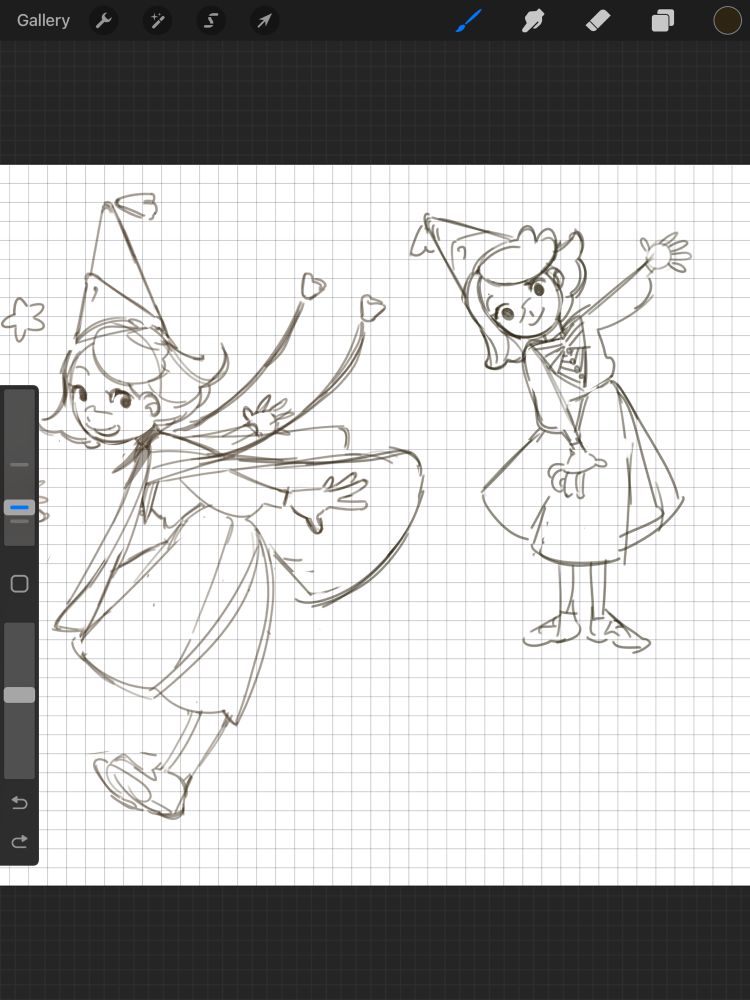The height and width of the screenshot is (1000, 750).
Task: Open the Selection tool
Action: 210,21
